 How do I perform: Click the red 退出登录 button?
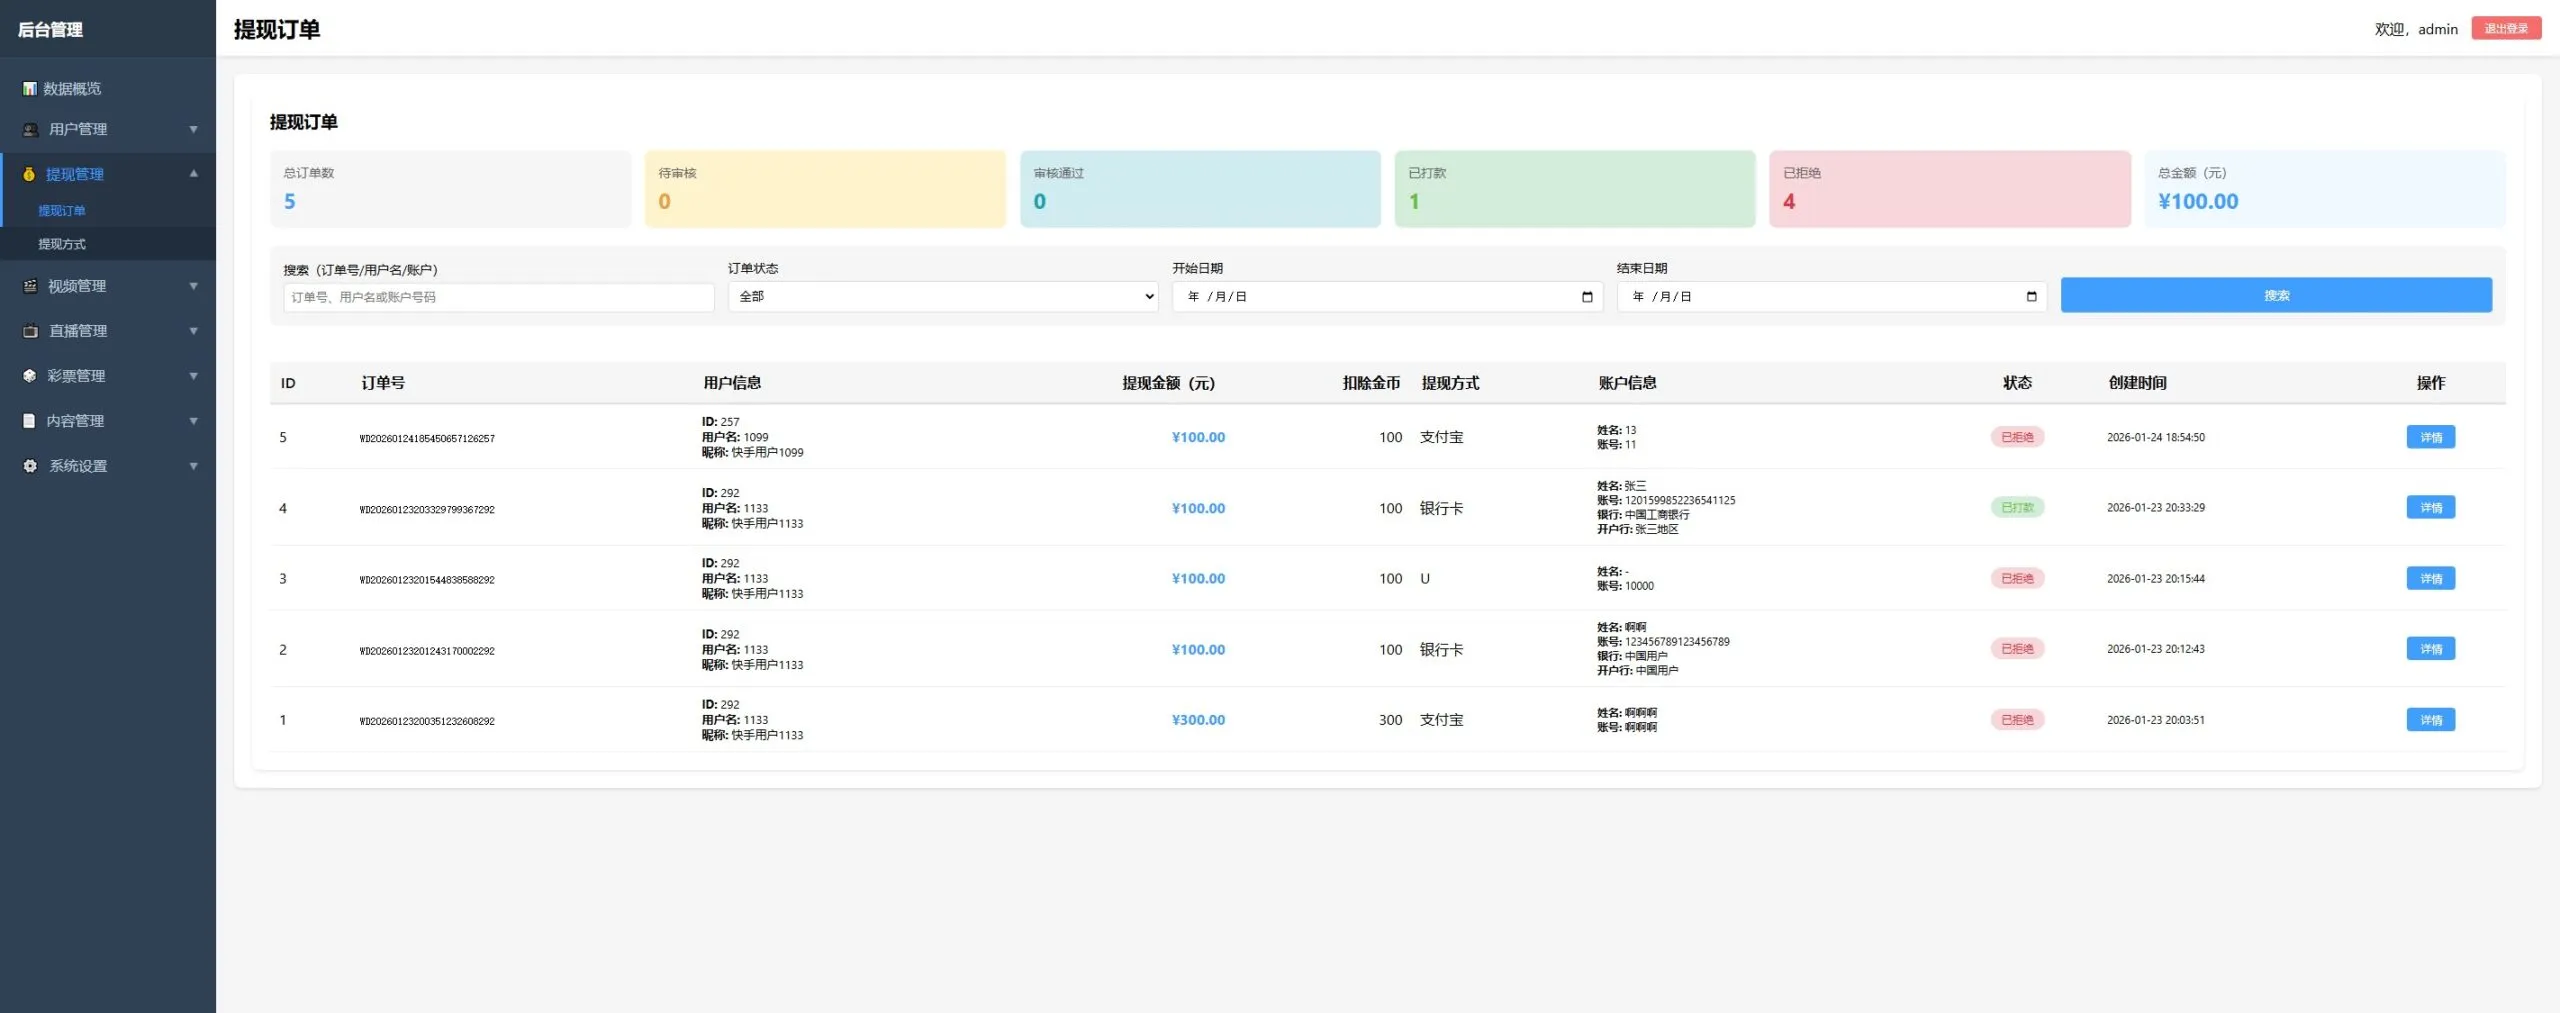pos(2506,29)
